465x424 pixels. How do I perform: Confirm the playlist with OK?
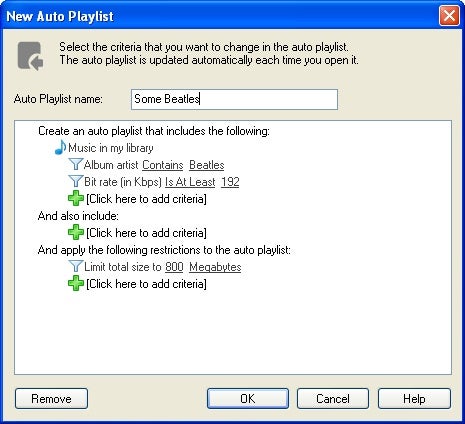point(248,399)
